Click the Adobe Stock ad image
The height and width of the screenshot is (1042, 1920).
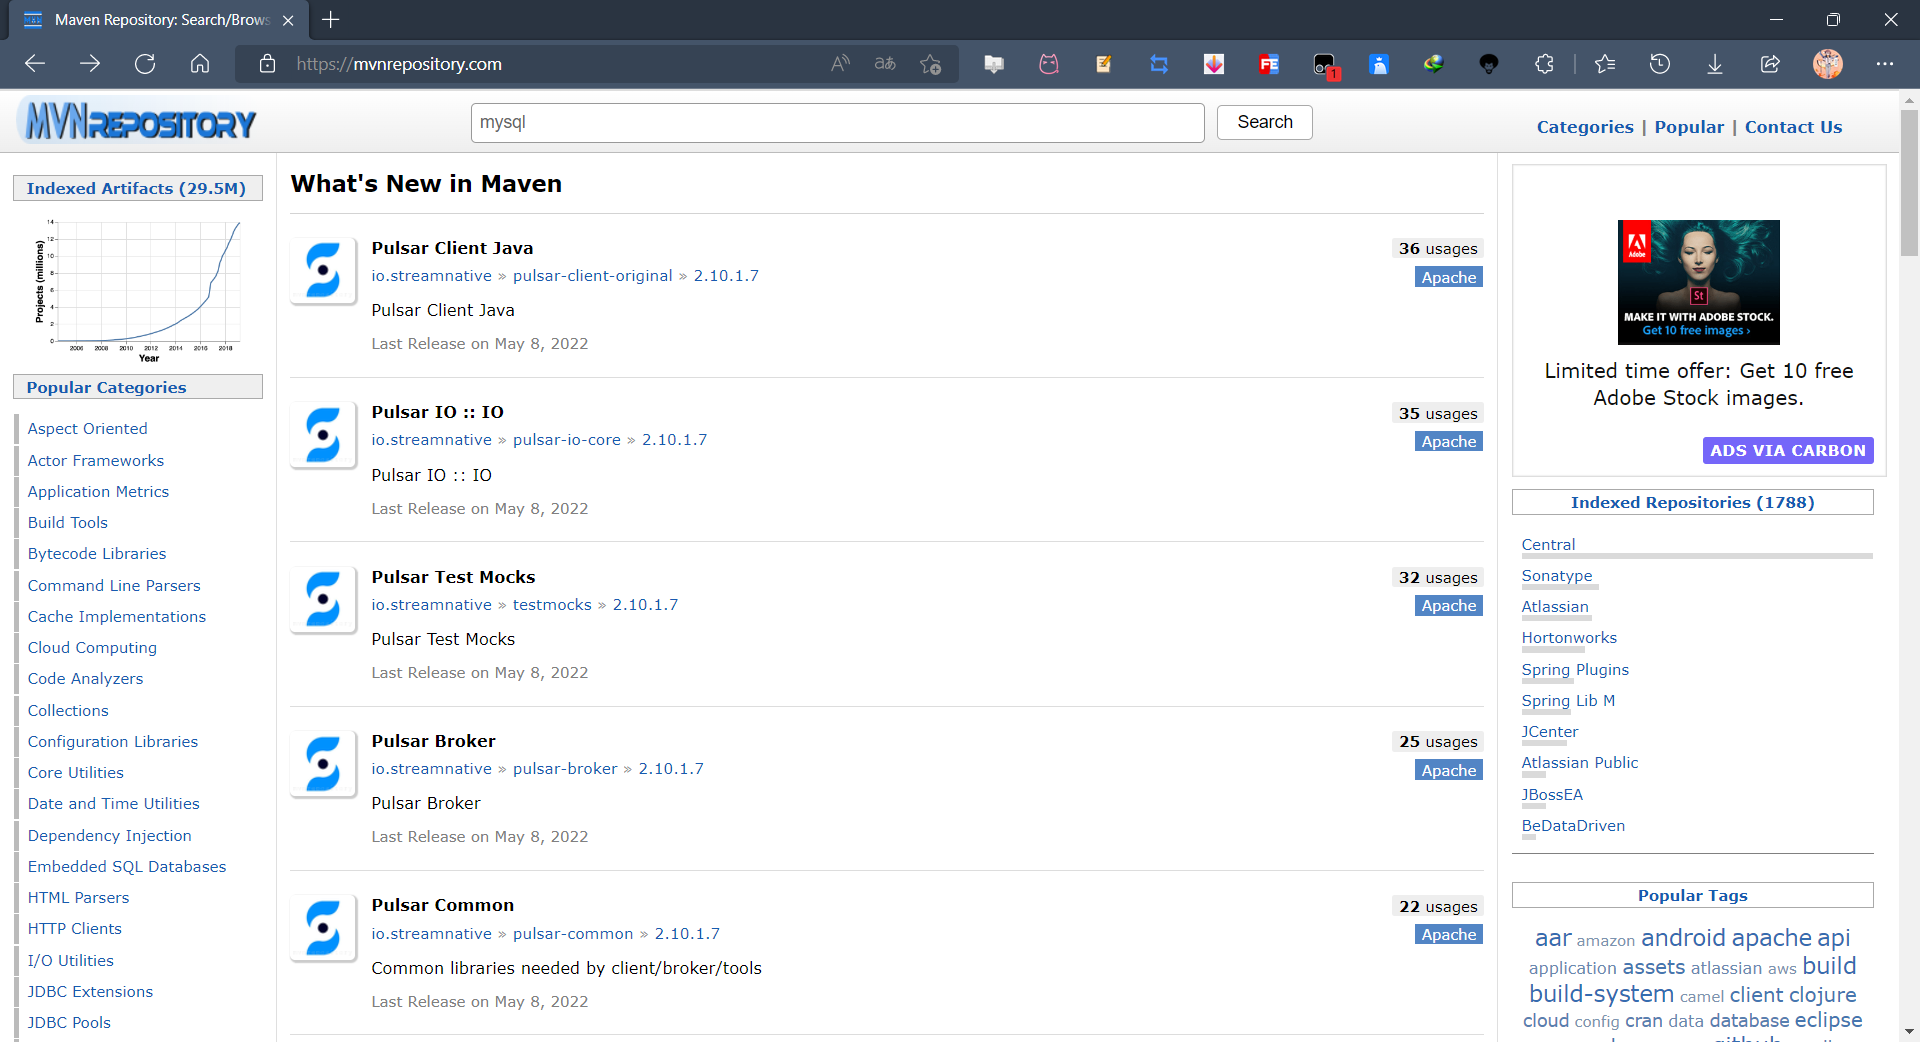pyautogui.click(x=1698, y=282)
